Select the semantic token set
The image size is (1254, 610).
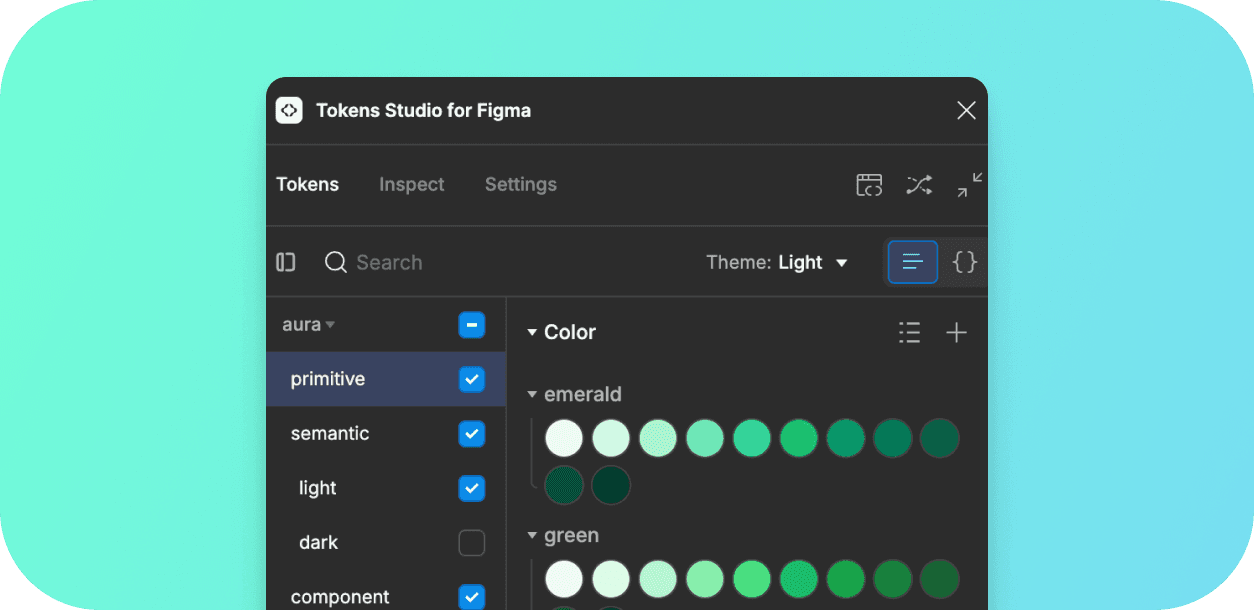pyautogui.click(x=330, y=434)
